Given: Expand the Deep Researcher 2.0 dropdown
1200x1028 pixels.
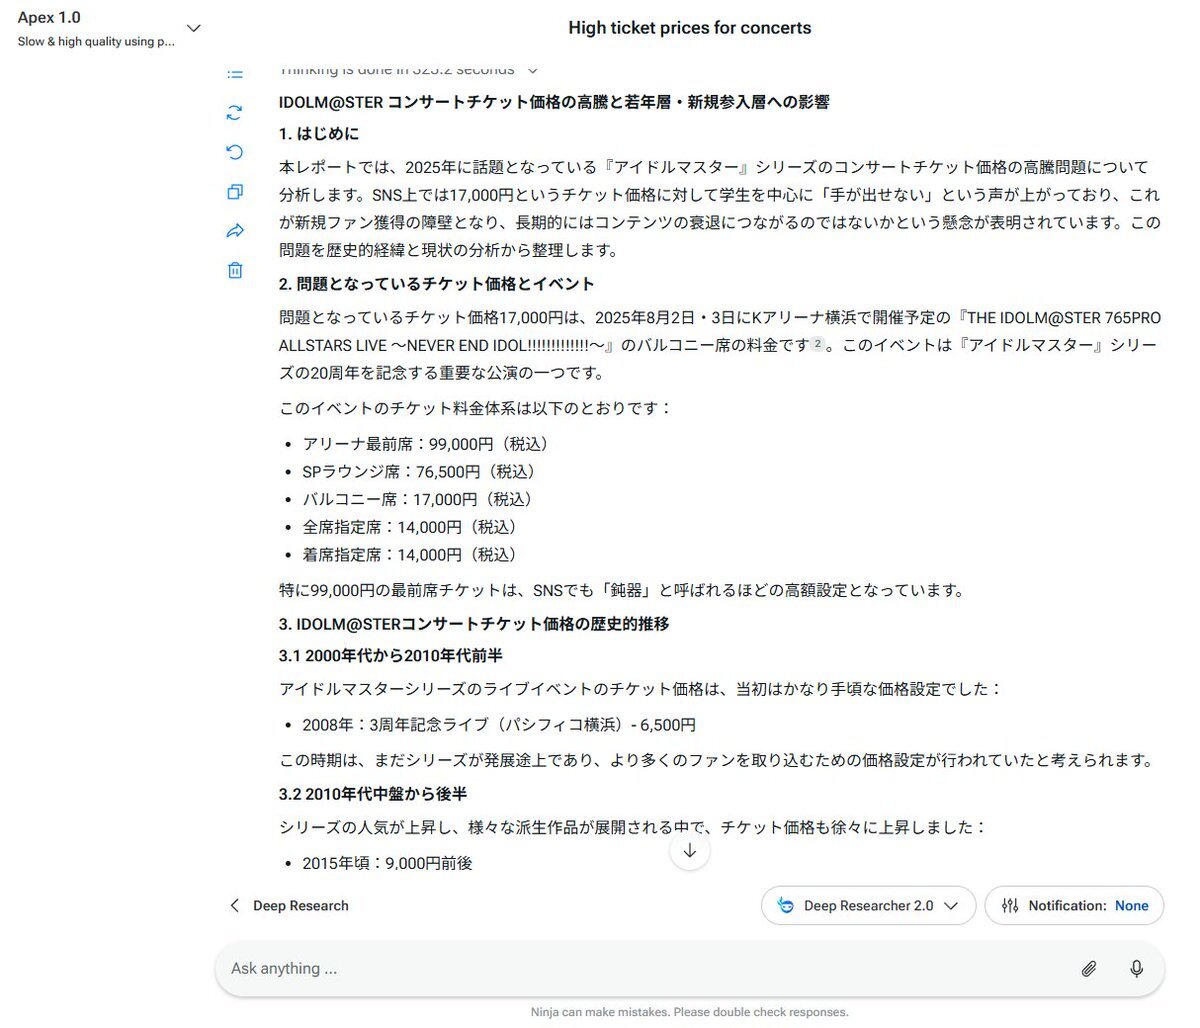Looking at the screenshot, I should click(x=868, y=905).
